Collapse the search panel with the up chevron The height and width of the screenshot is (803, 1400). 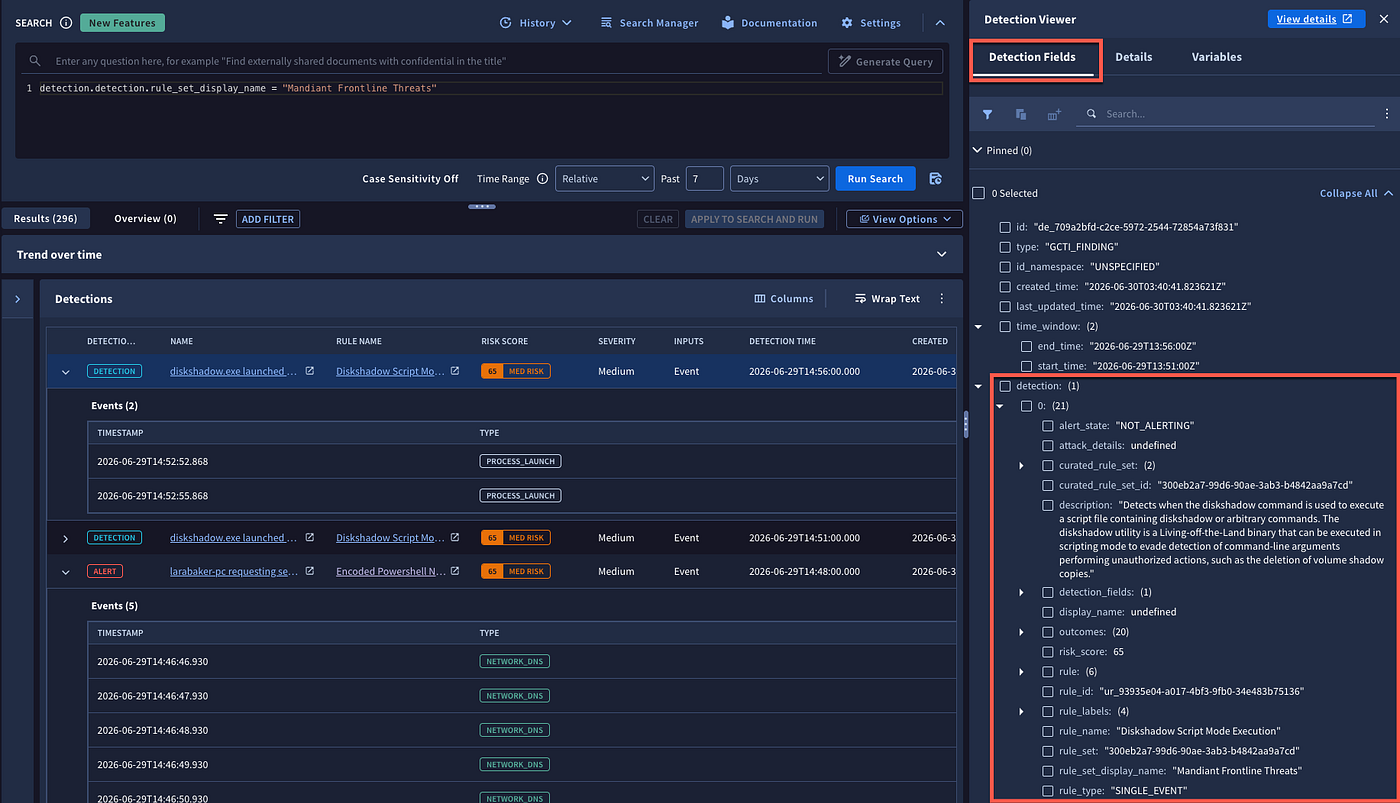click(940, 22)
